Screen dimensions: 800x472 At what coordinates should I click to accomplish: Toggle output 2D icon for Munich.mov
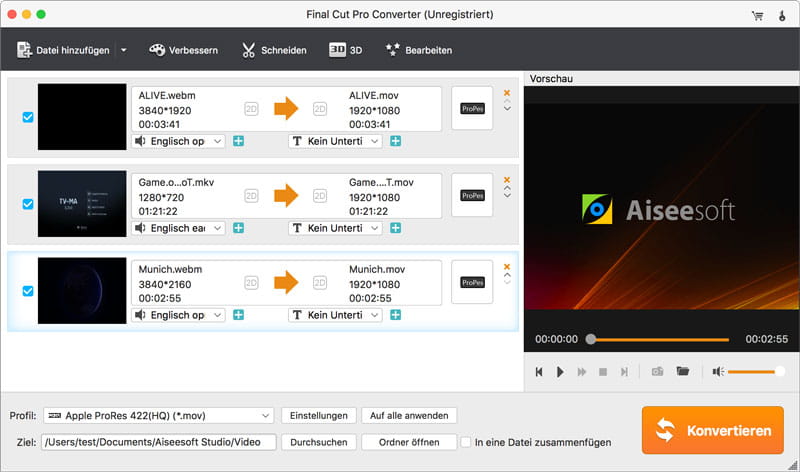pos(320,283)
